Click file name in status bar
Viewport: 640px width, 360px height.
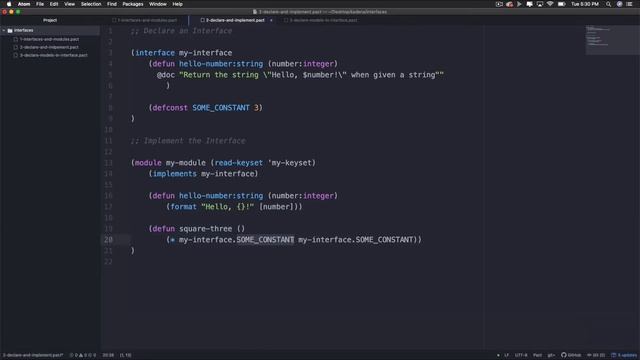33,355
